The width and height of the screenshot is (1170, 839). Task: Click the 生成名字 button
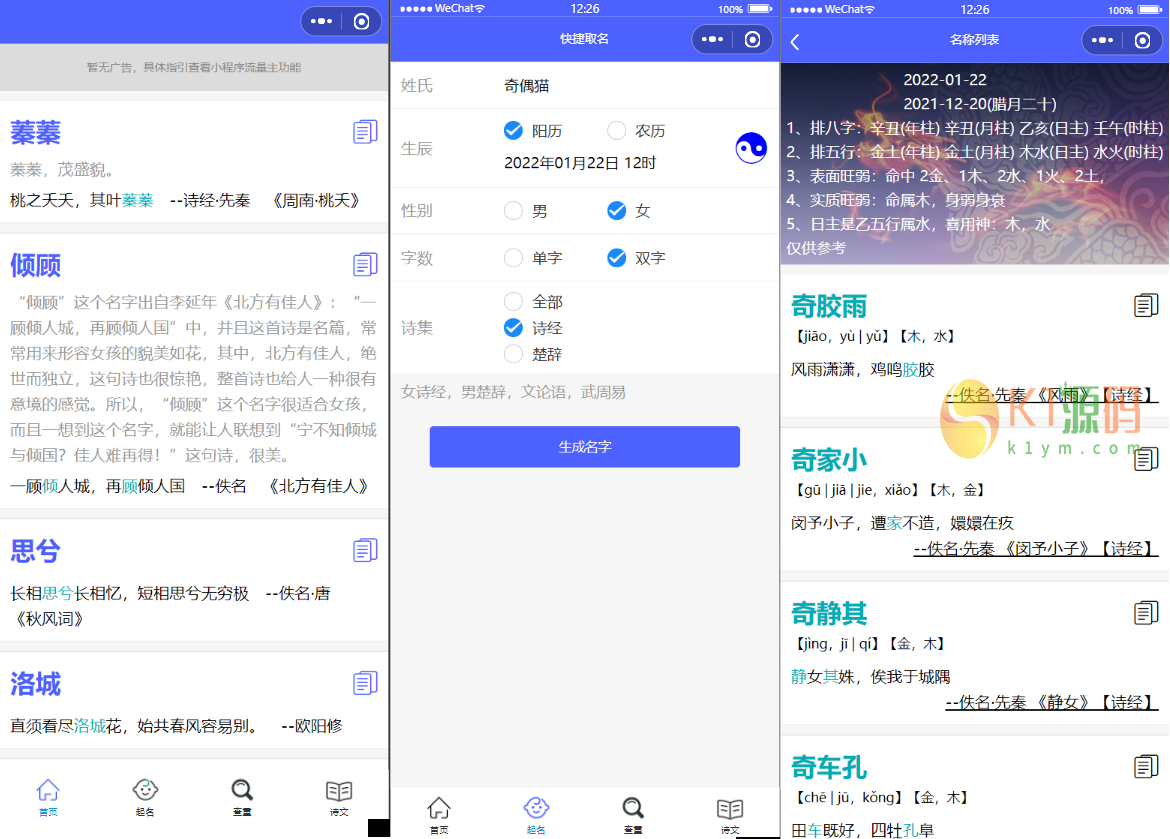584,446
